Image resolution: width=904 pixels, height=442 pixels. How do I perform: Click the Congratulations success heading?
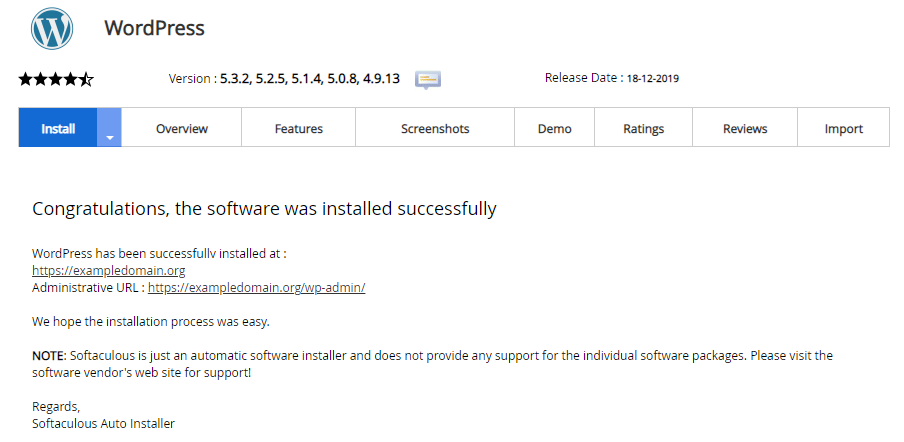[x=264, y=209]
